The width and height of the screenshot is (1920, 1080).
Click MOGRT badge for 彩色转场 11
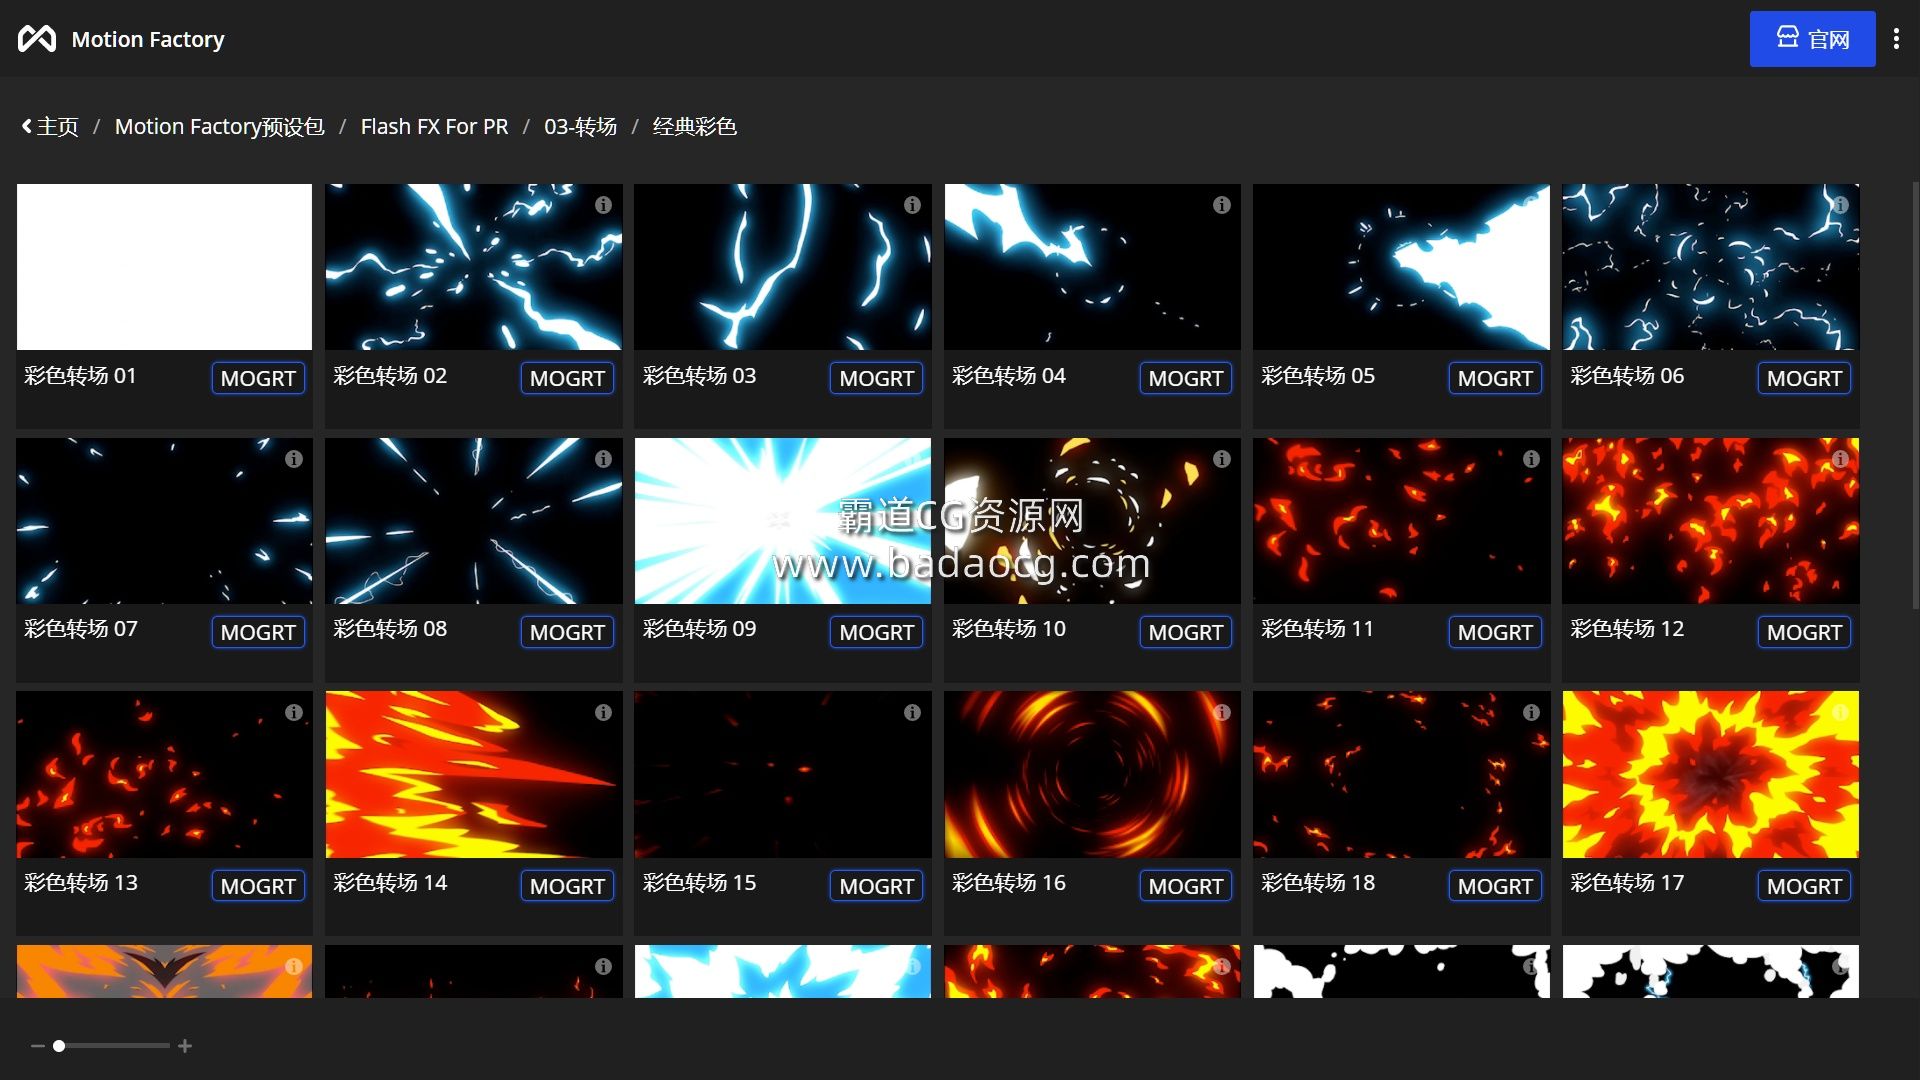click(1495, 632)
